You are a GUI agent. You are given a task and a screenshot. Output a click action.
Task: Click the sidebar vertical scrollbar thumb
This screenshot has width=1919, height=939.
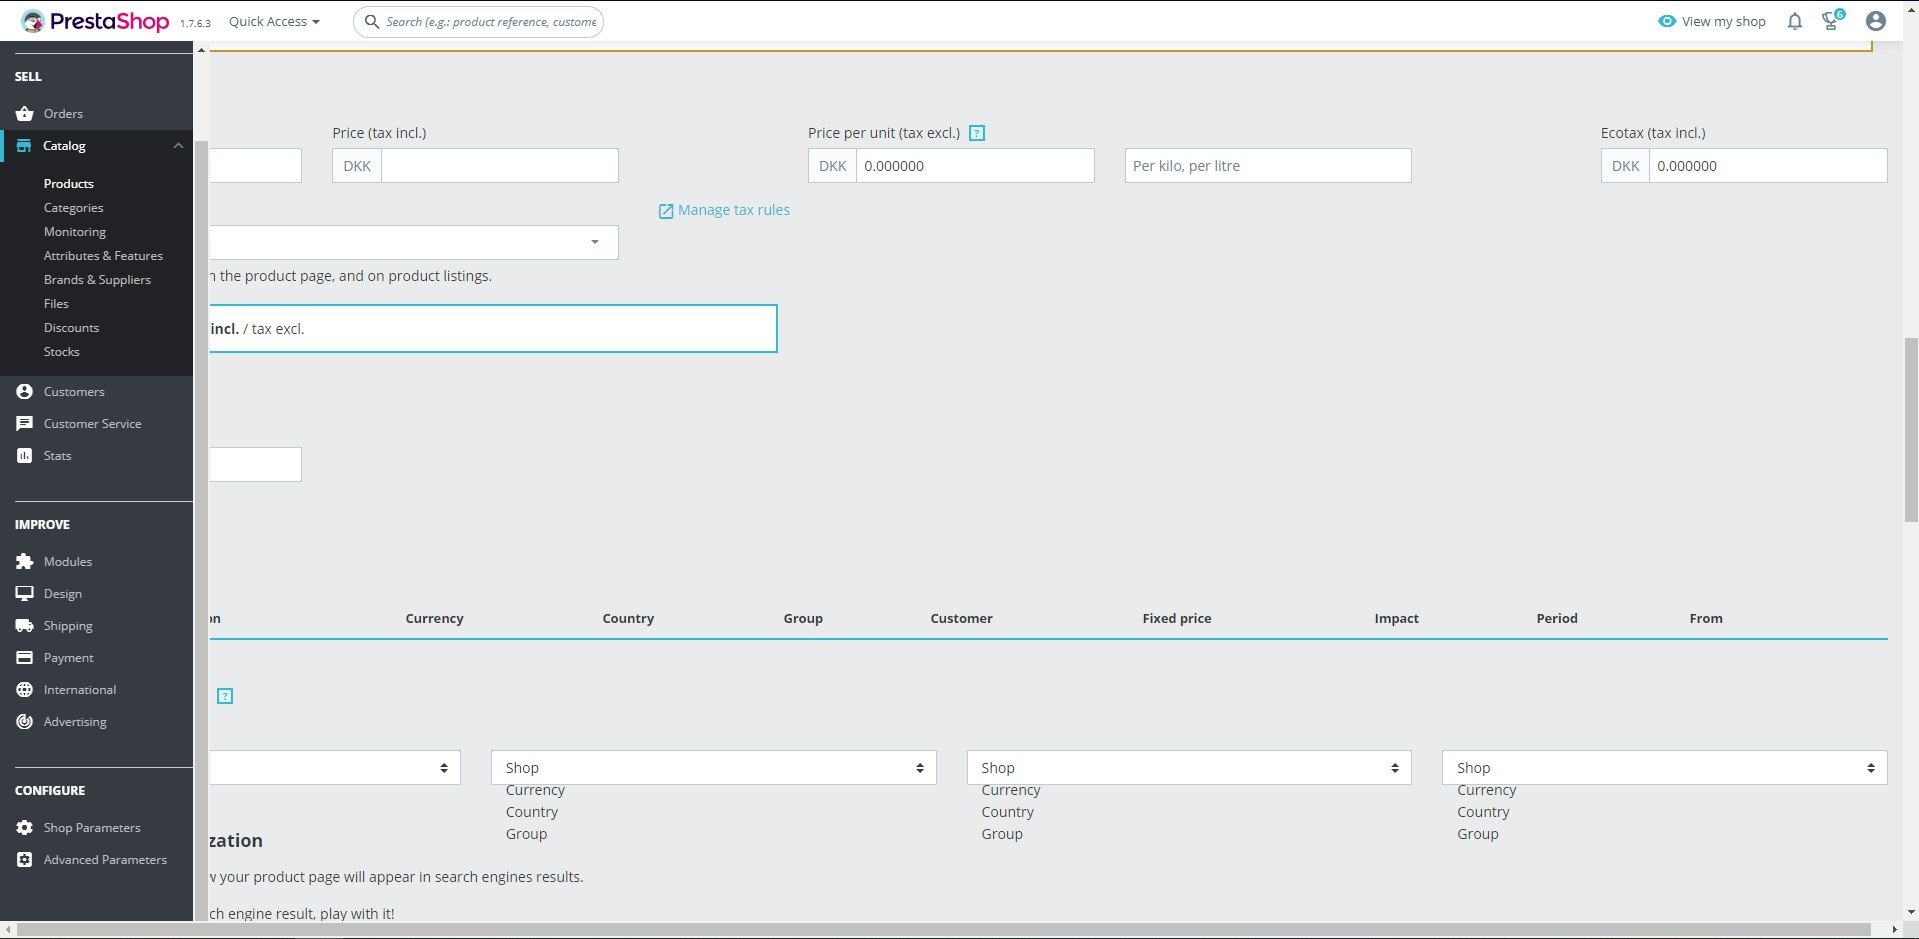[201, 530]
